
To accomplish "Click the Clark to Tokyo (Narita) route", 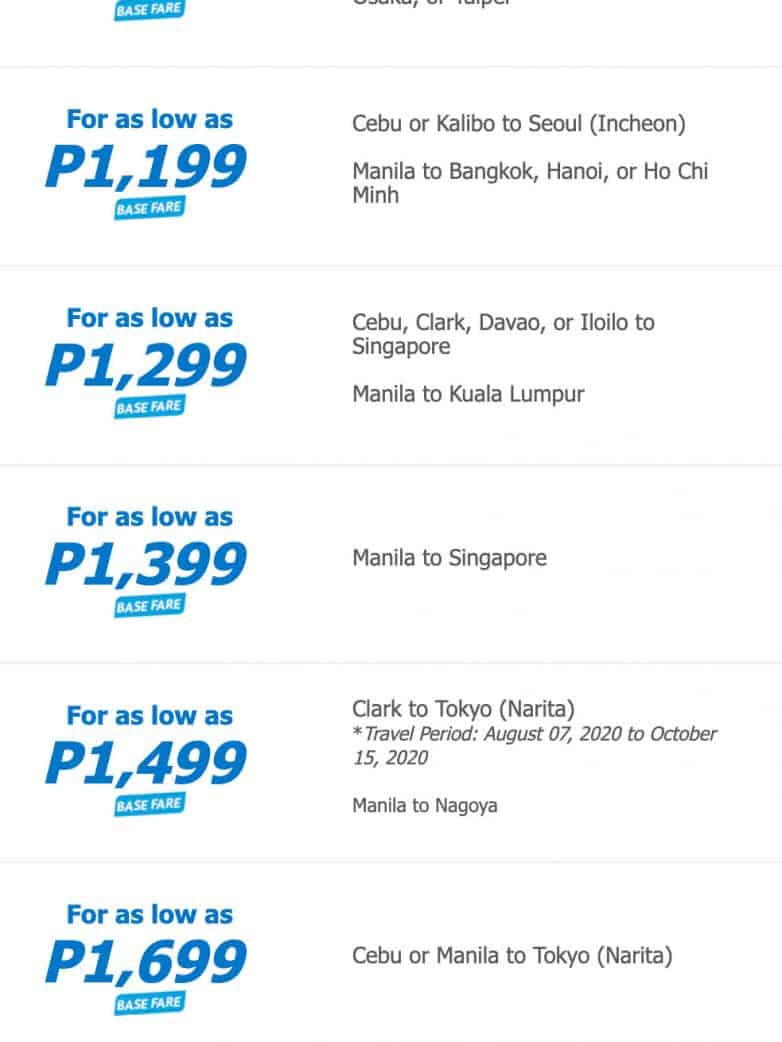I will [463, 709].
